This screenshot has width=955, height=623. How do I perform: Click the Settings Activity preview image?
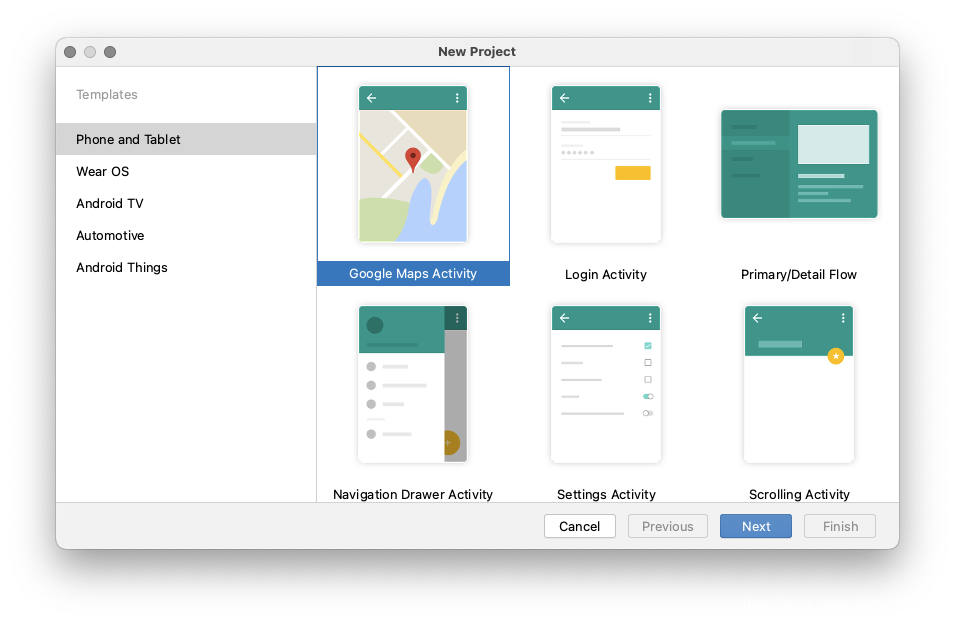click(606, 383)
